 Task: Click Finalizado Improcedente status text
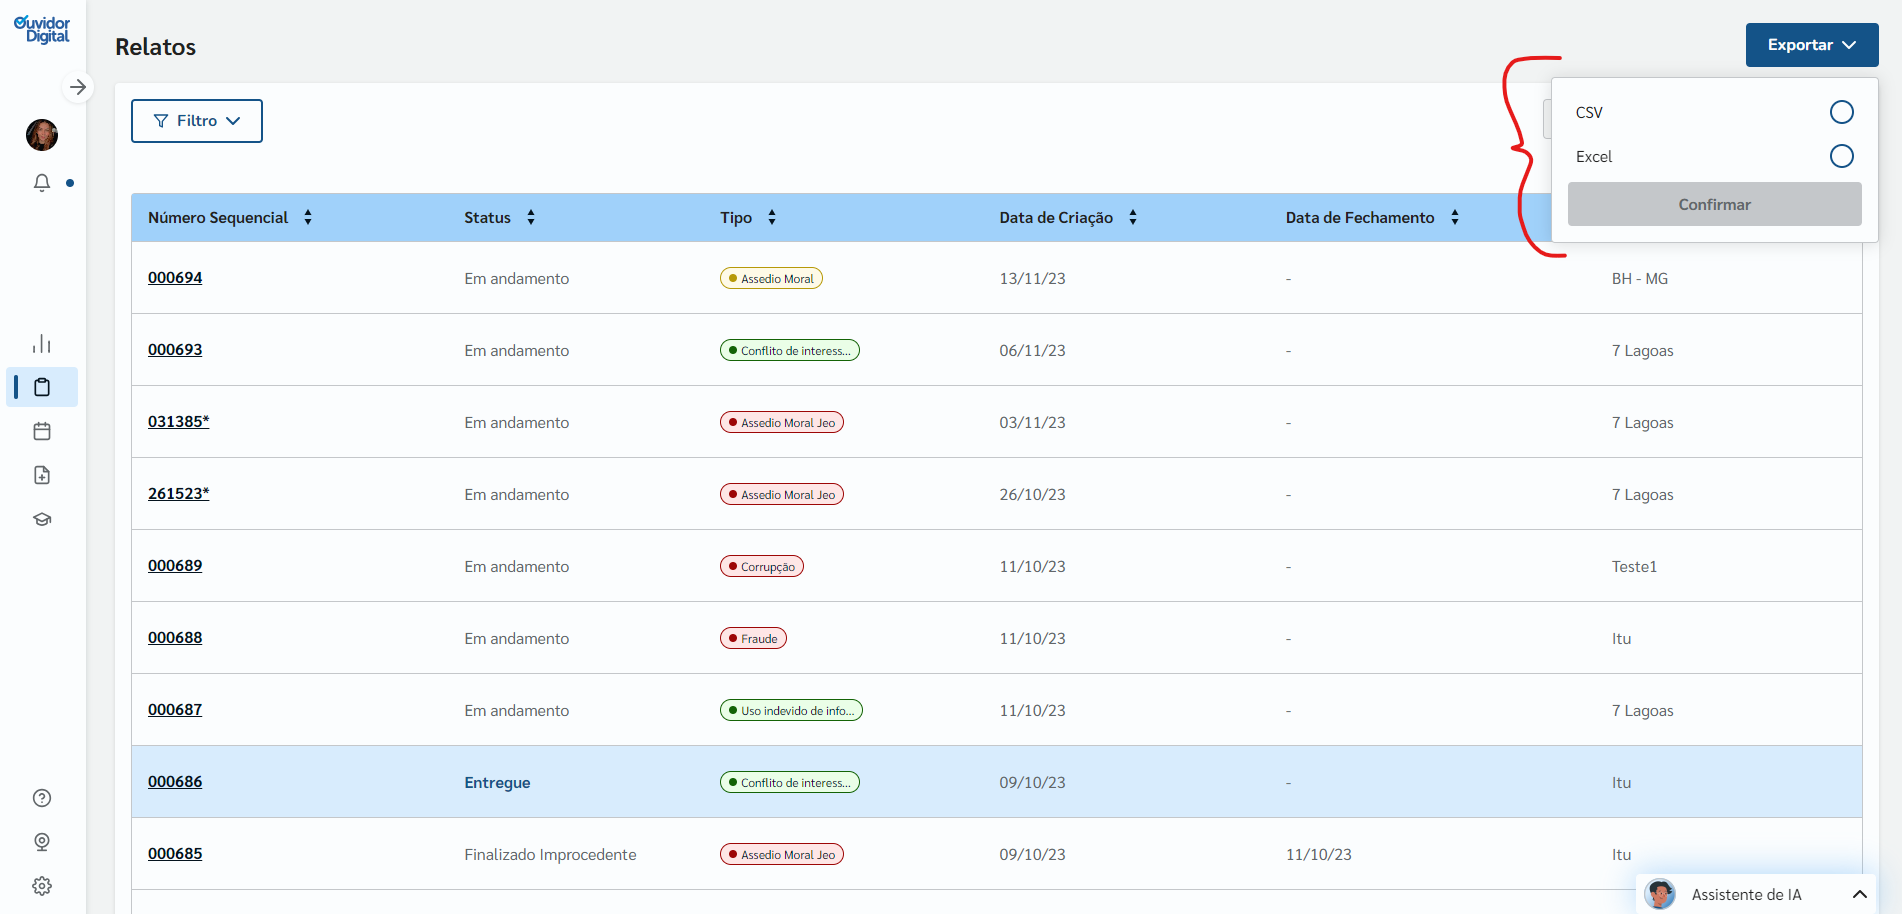coord(550,855)
